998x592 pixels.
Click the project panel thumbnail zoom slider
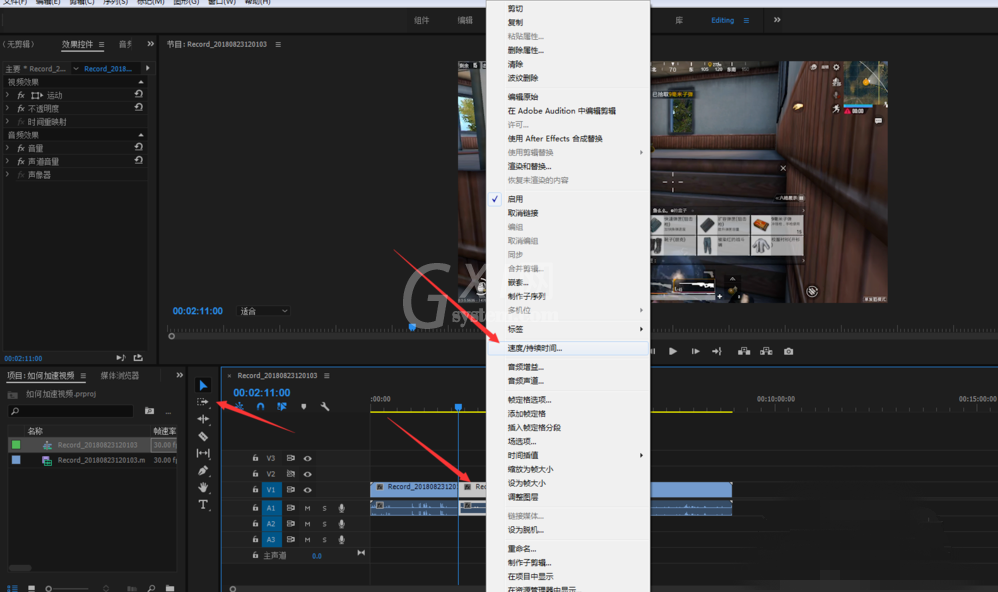click(69, 588)
